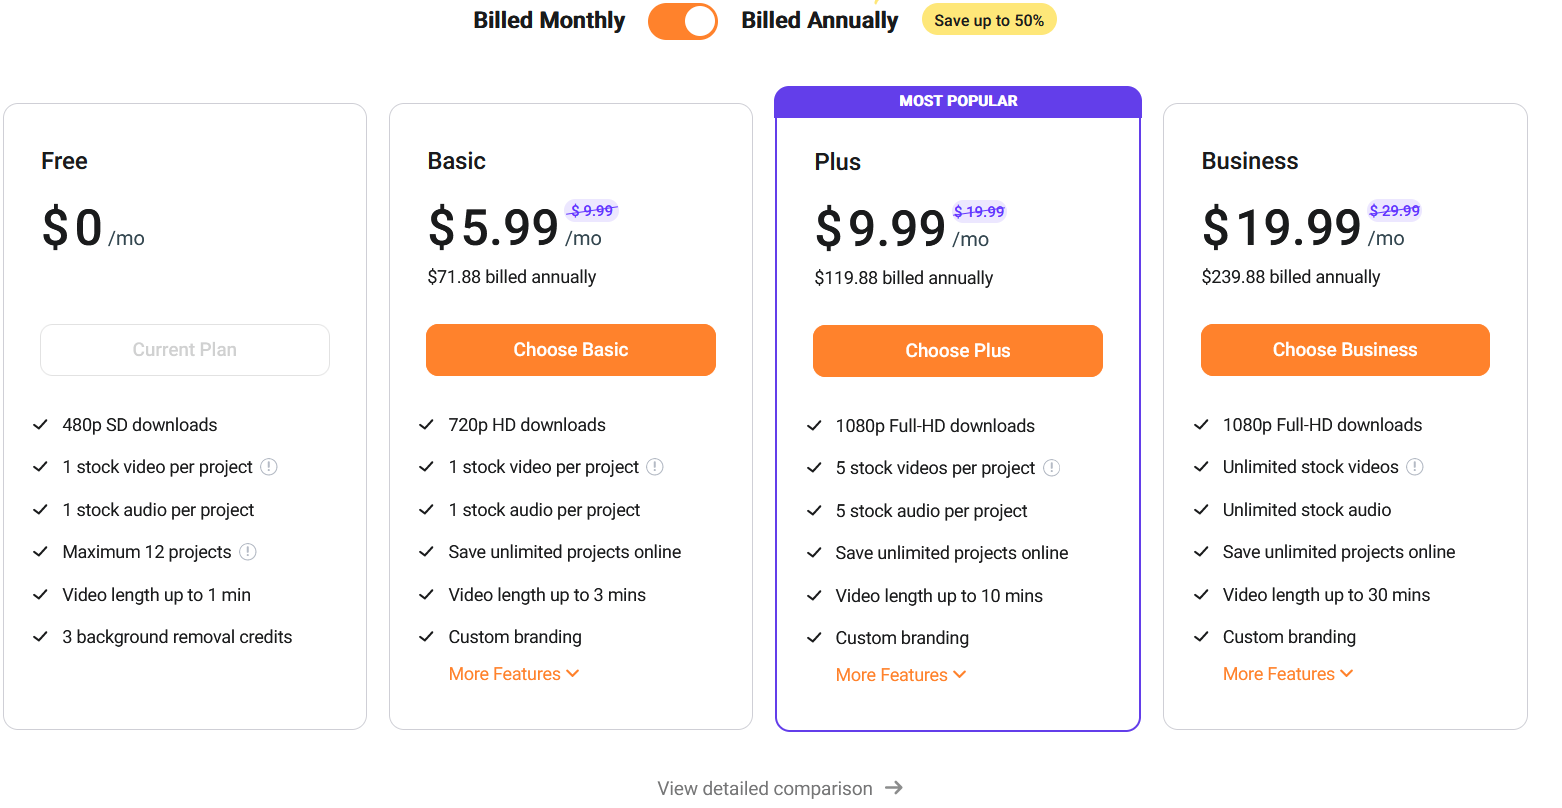Click the Choose Plus button
Viewport: 1562px width, 808px height.
[958, 351]
